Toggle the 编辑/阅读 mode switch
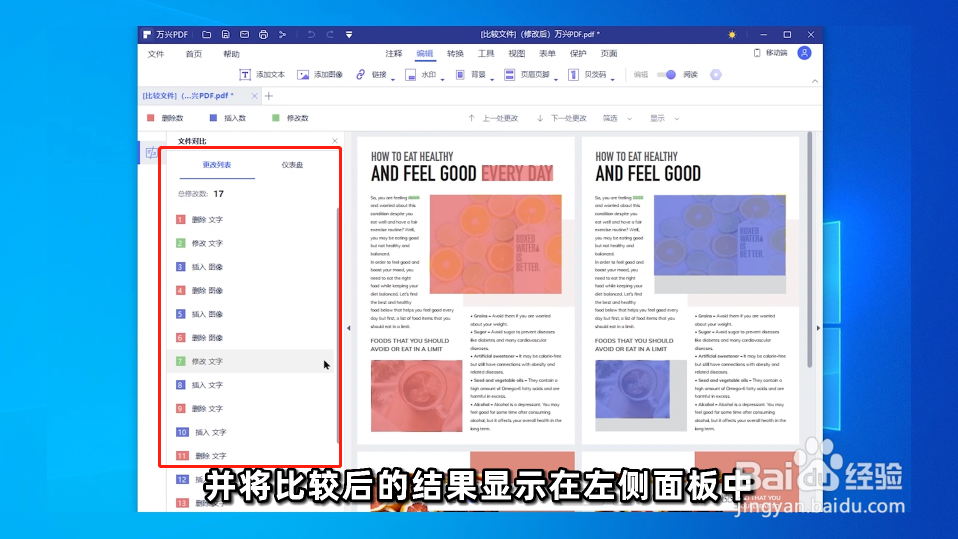 [666, 75]
